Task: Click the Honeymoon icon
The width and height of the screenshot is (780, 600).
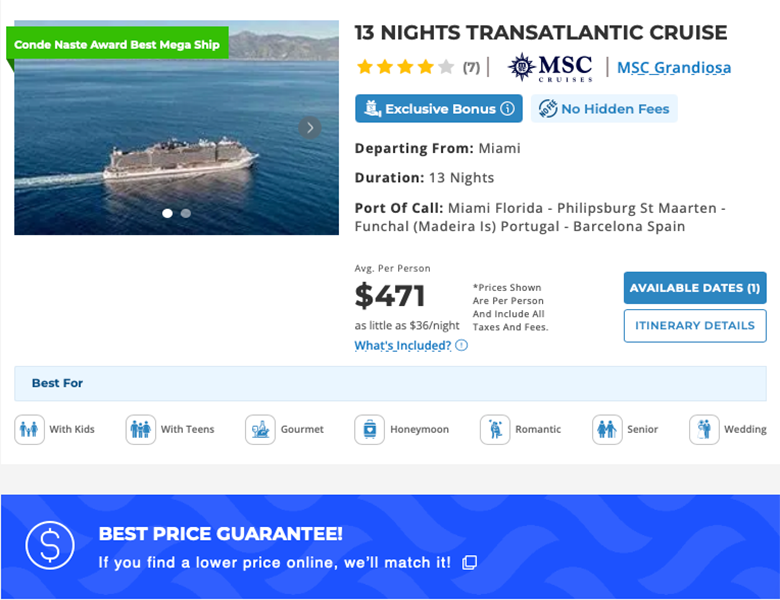Action: pos(369,429)
